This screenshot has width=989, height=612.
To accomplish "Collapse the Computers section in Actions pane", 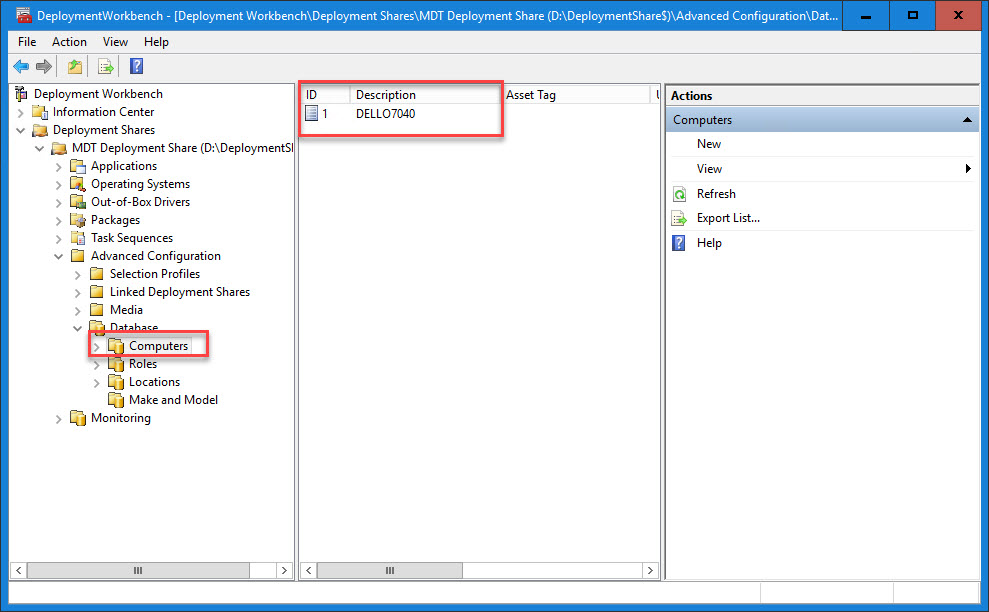I will pos(967,120).
